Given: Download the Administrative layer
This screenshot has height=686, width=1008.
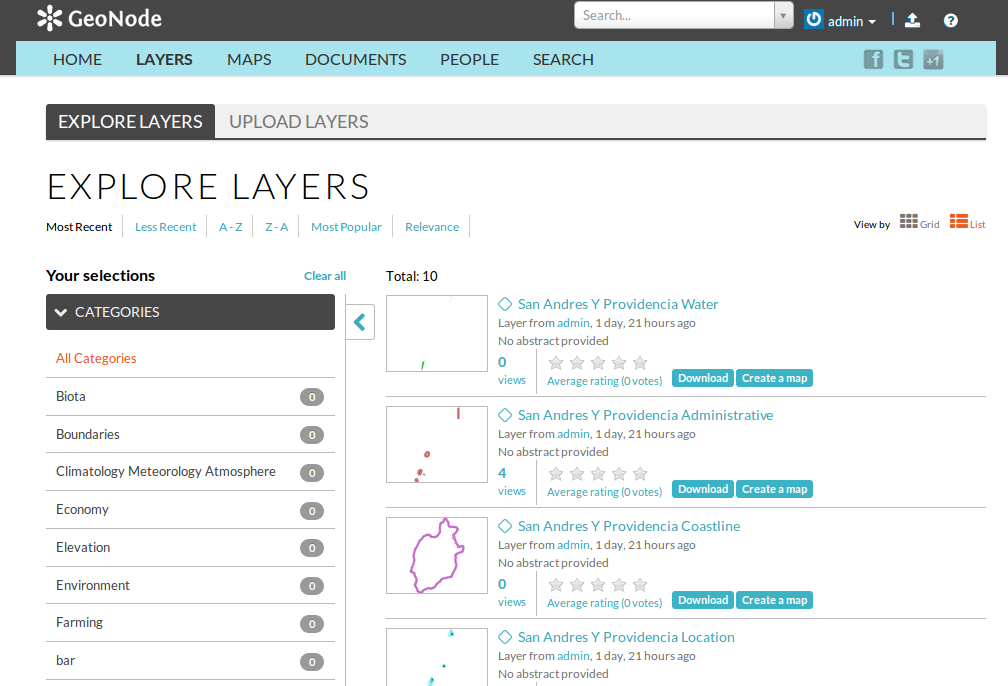Looking at the screenshot, I should [703, 489].
